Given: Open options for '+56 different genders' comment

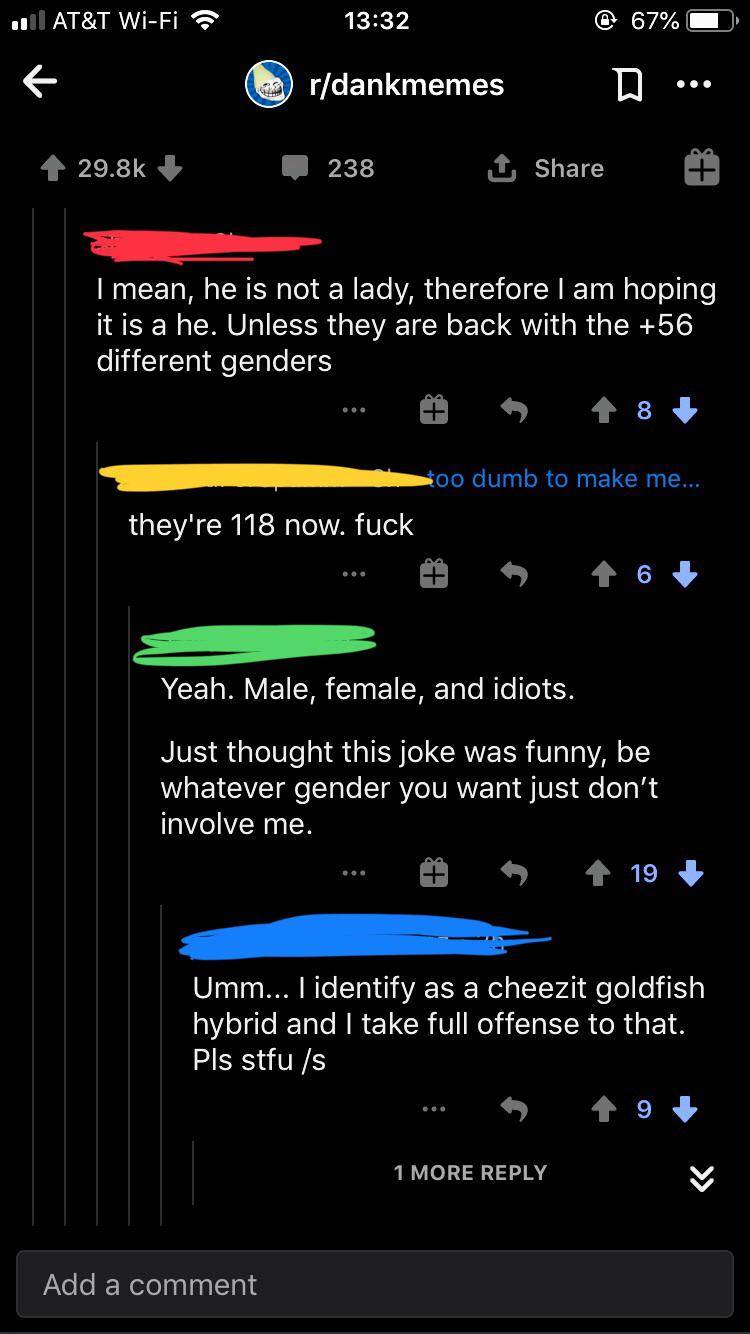Looking at the screenshot, I should click(x=352, y=410).
